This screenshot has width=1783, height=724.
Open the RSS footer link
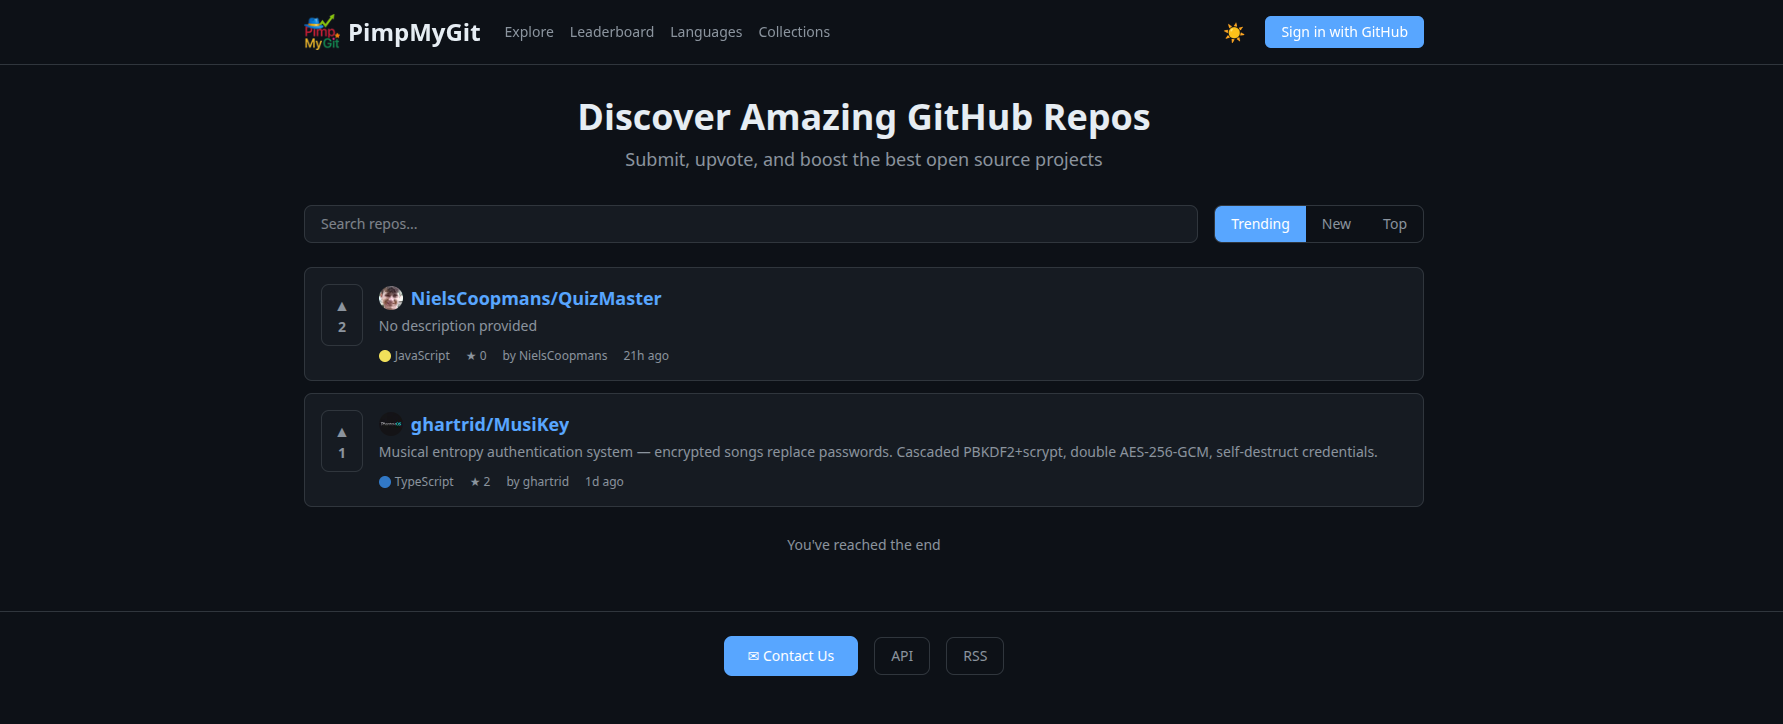975,656
